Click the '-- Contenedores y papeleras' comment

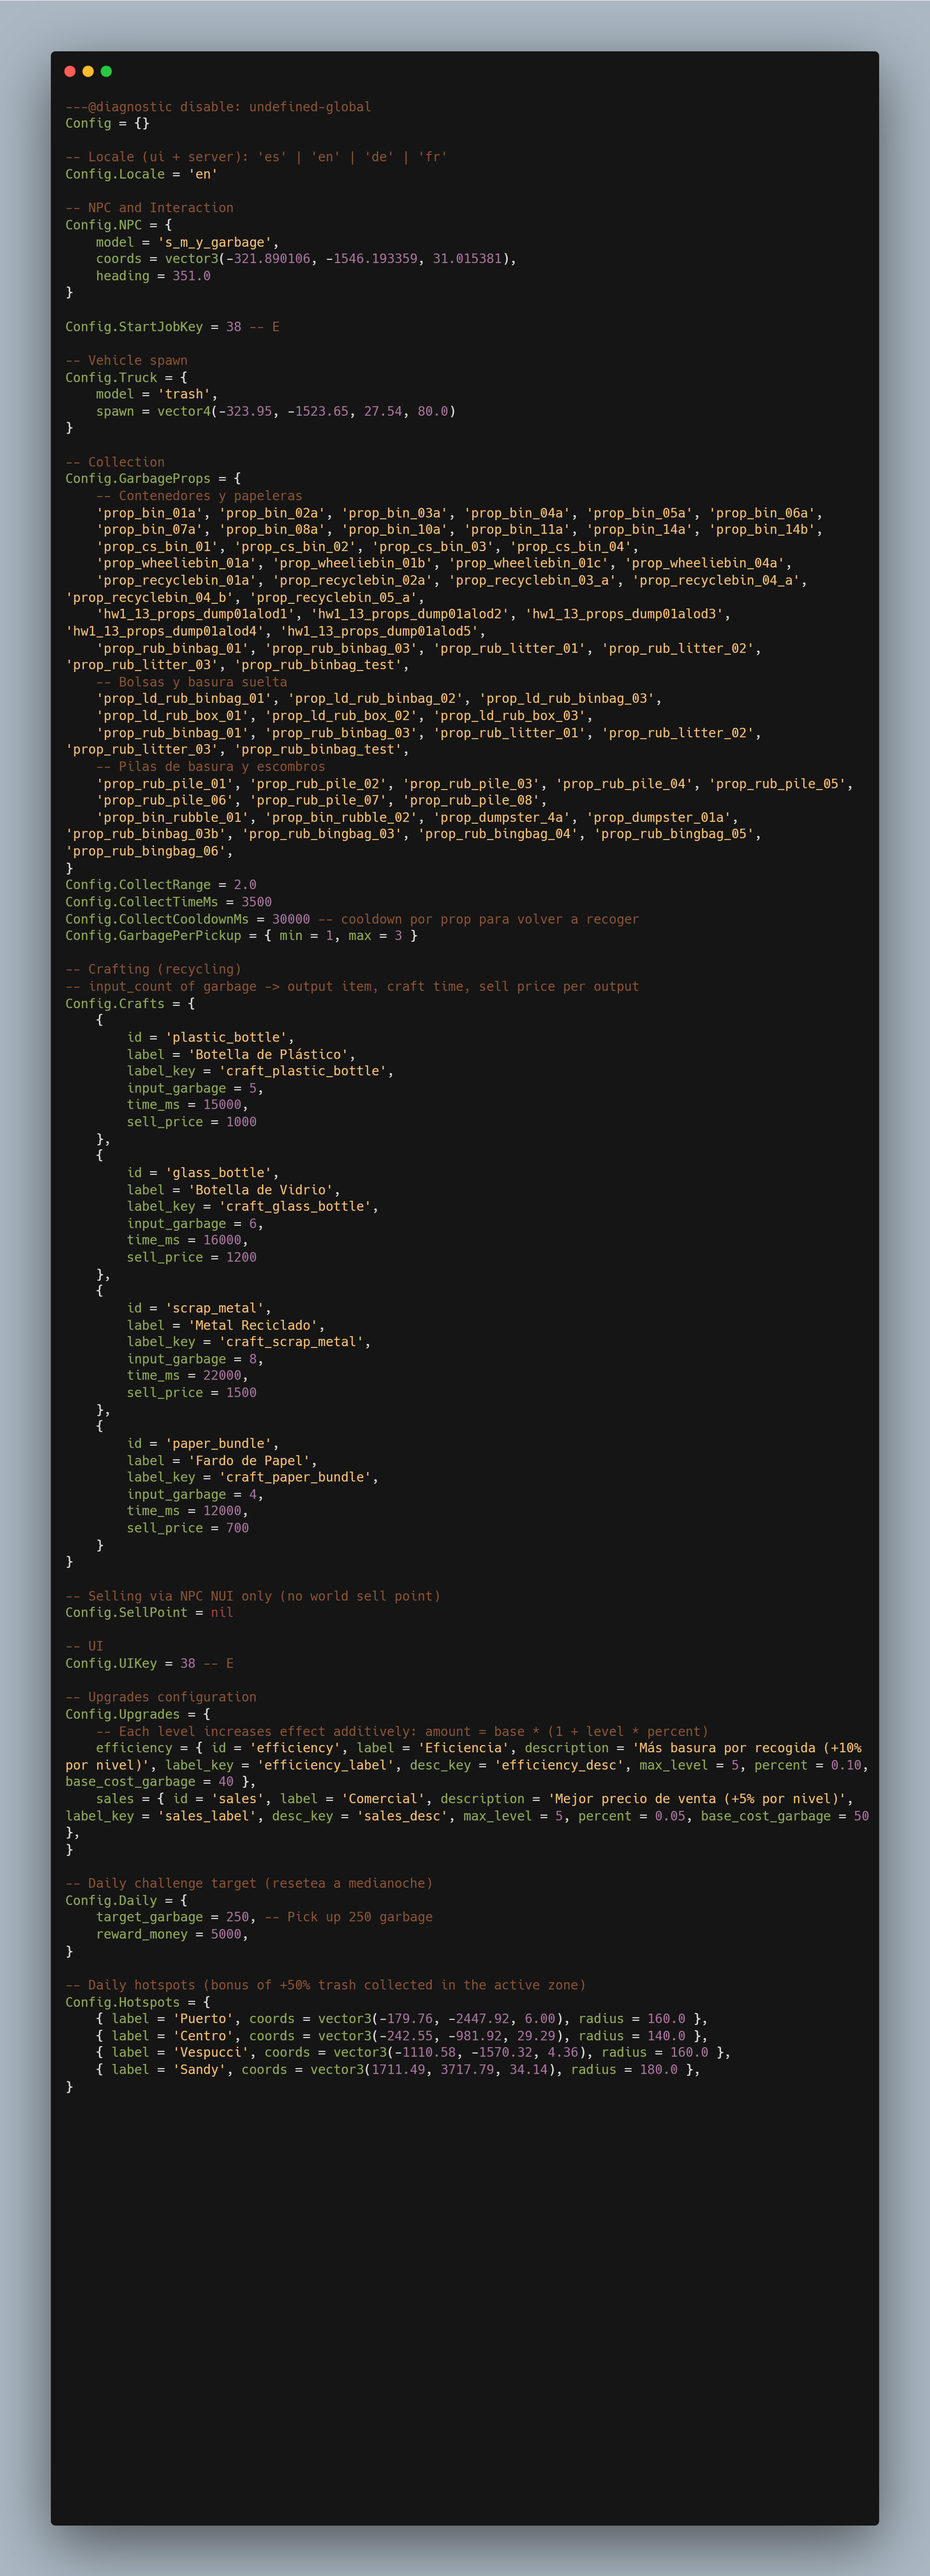click(x=199, y=496)
